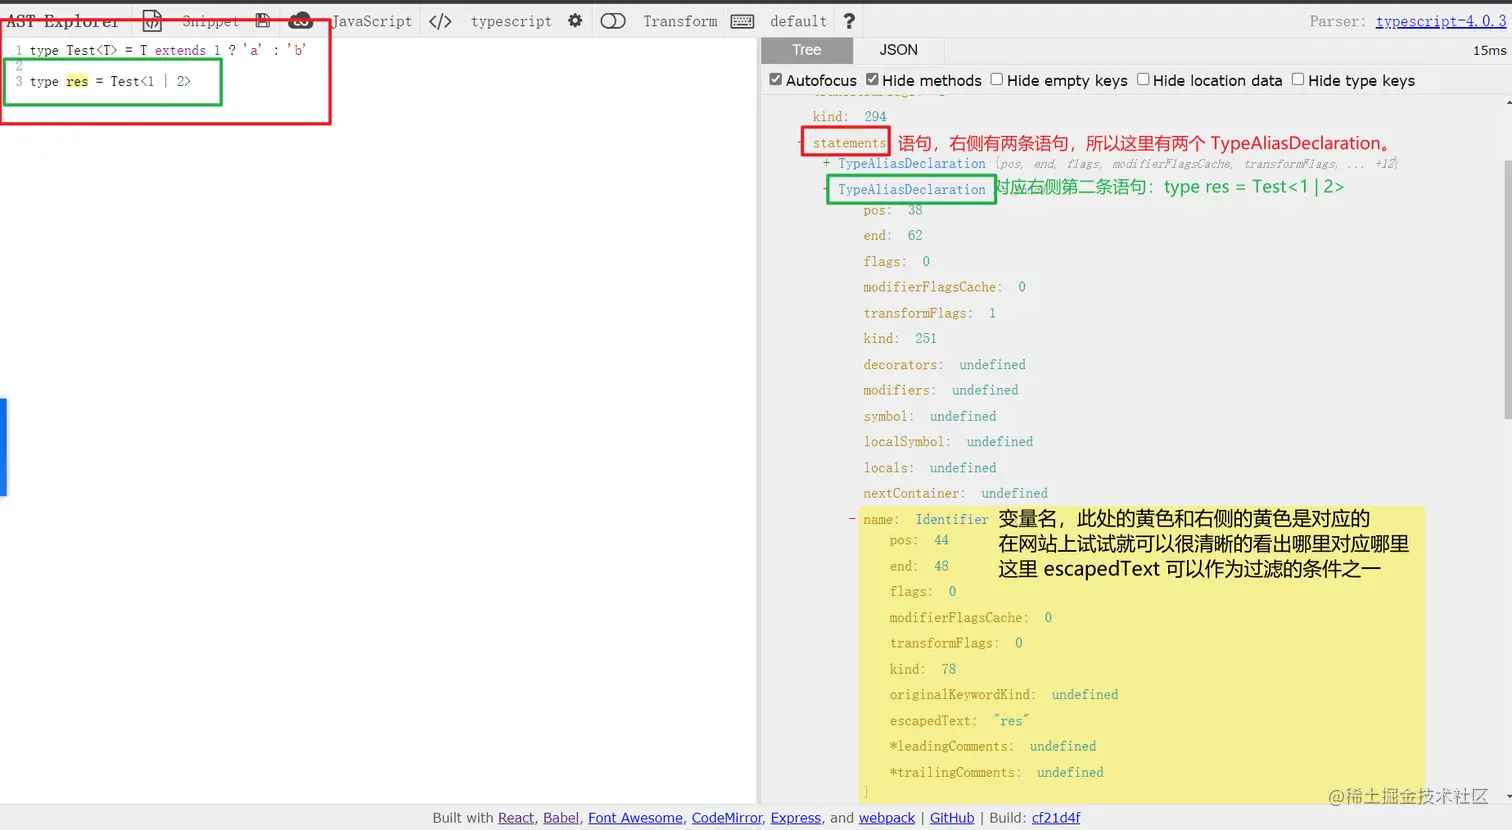This screenshot has height=830, width=1512.
Task: Click the save floppy disk icon
Action: 263,21
